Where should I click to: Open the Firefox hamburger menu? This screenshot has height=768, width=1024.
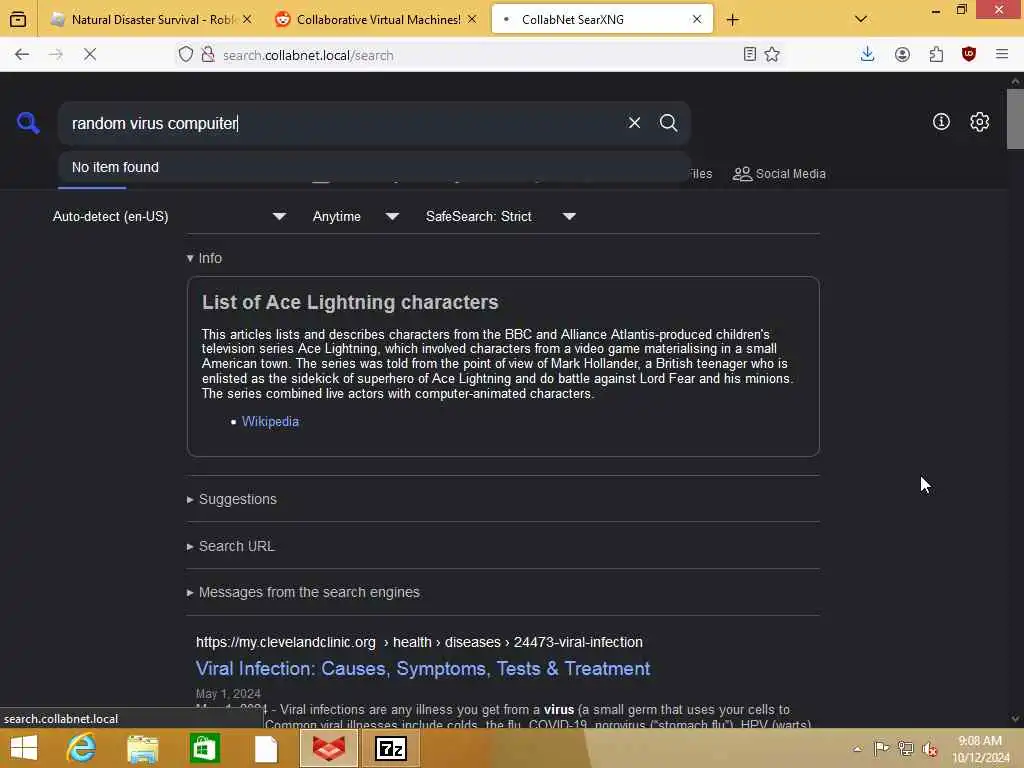point(1002,55)
